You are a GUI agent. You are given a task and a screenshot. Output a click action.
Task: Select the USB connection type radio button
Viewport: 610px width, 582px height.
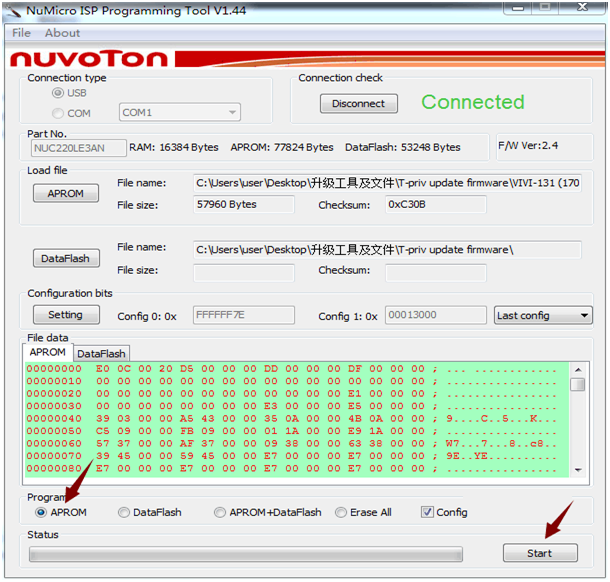[x=58, y=93]
